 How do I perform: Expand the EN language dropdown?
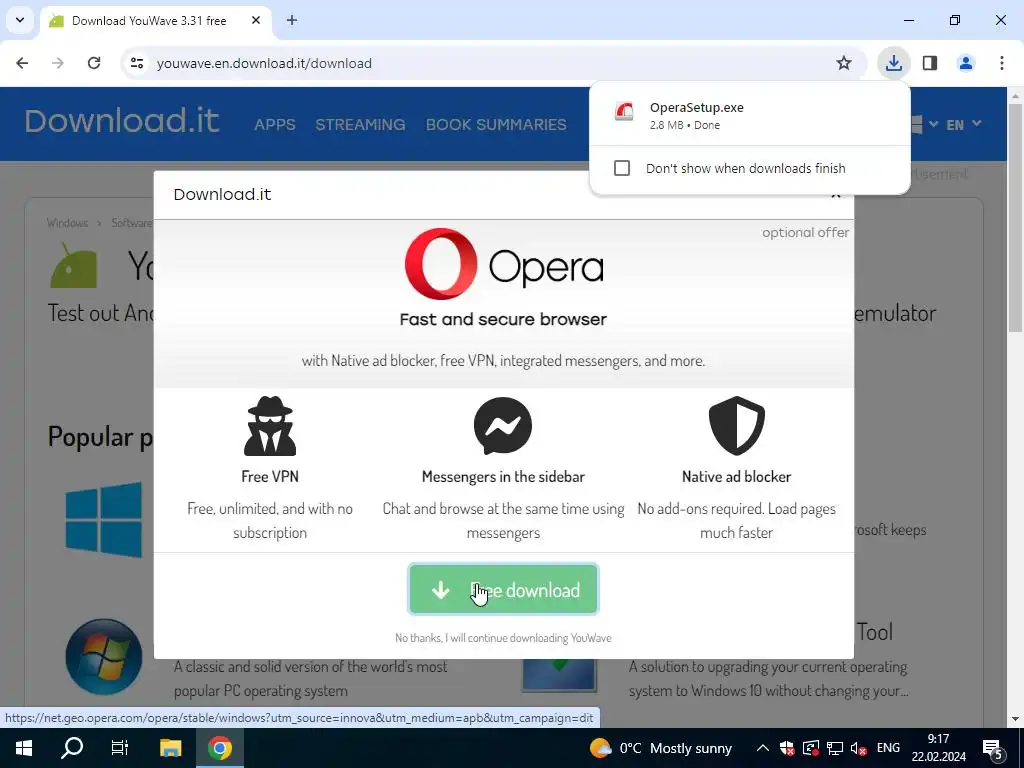(963, 124)
